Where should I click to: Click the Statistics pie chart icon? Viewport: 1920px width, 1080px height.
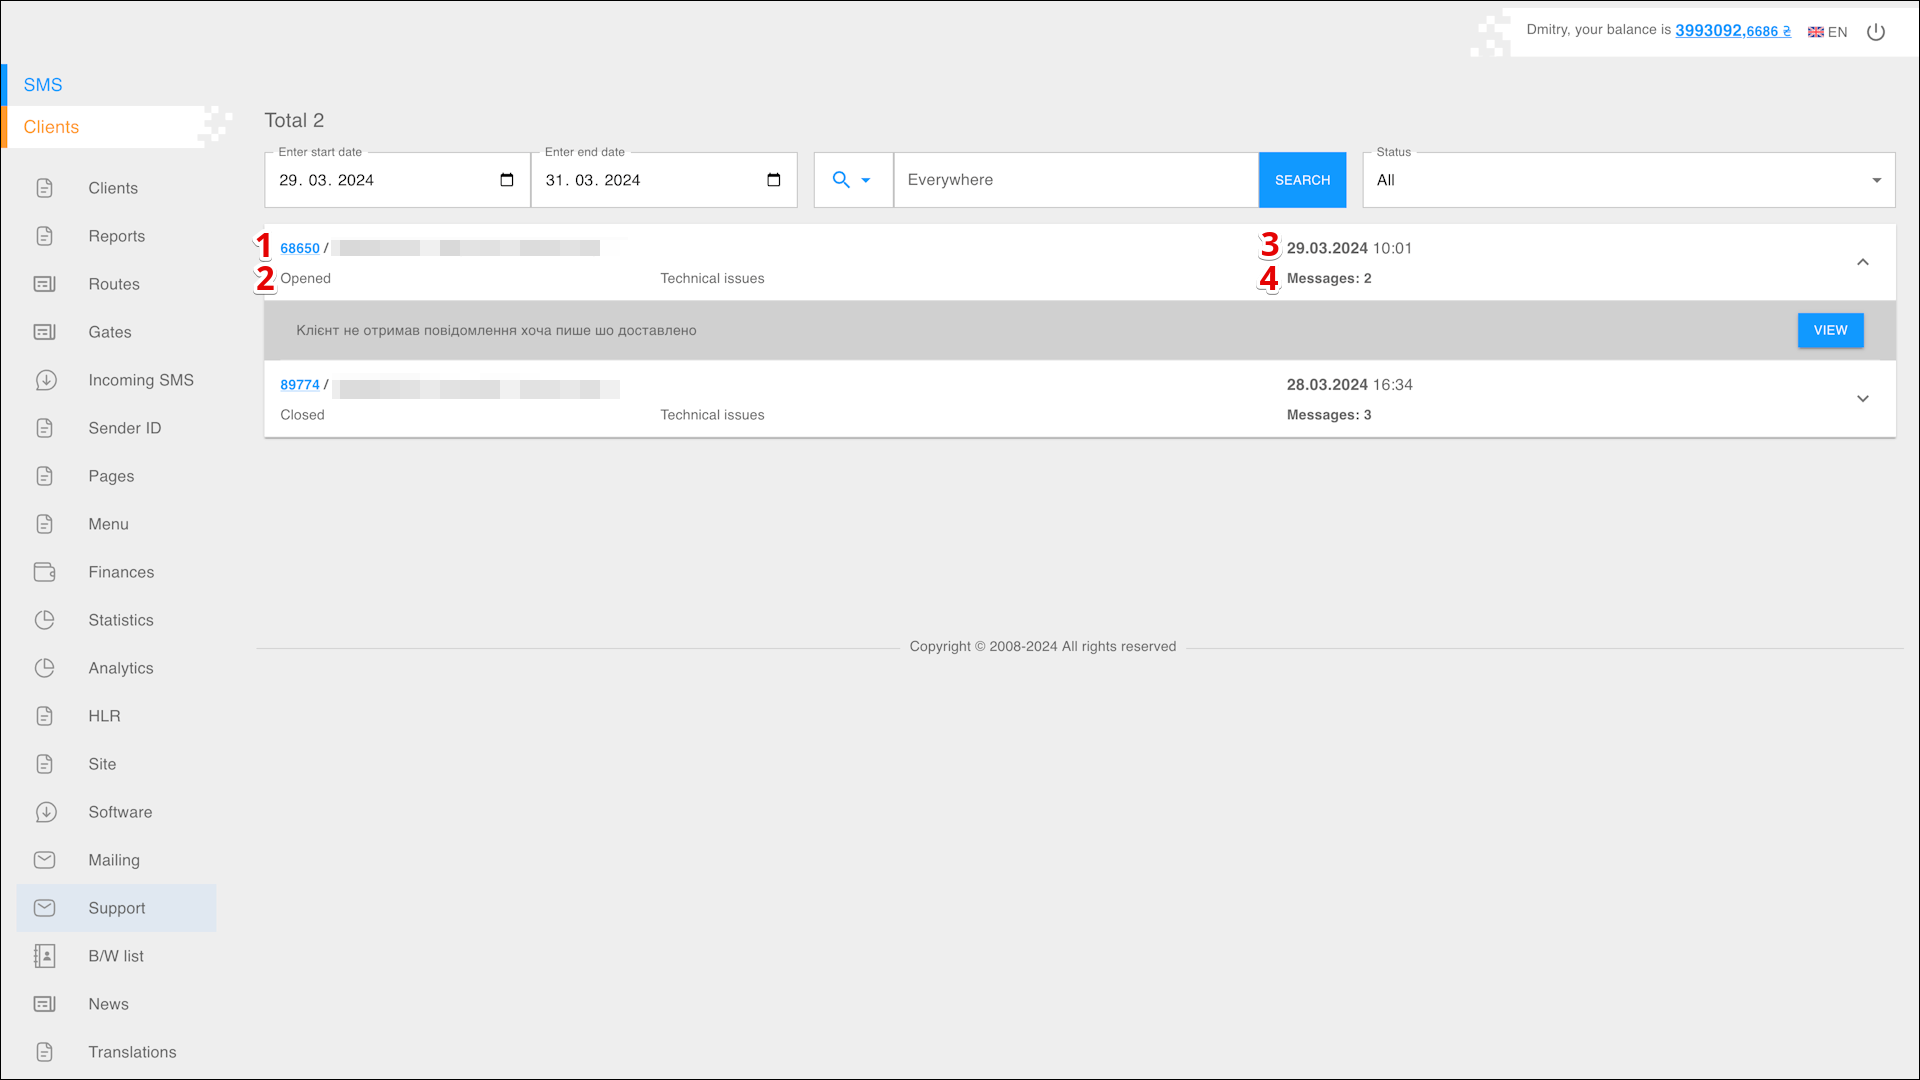(x=45, y=620)
